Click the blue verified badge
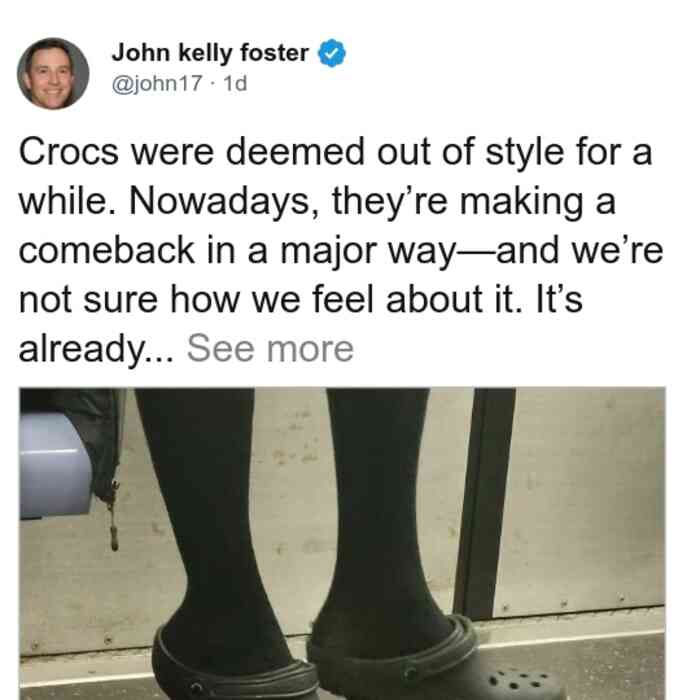The image size is (700, 700). (x=331, y=53)
